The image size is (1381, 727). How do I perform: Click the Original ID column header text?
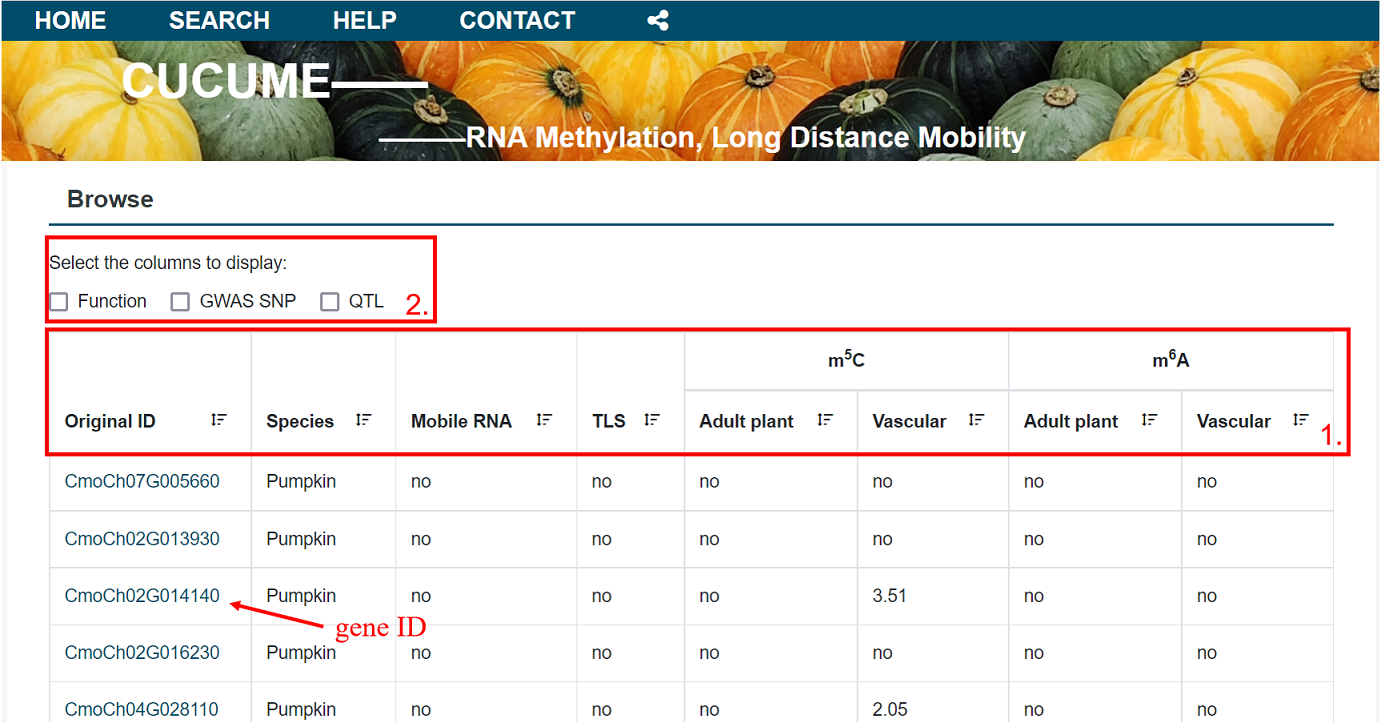(x=110, y=421)
